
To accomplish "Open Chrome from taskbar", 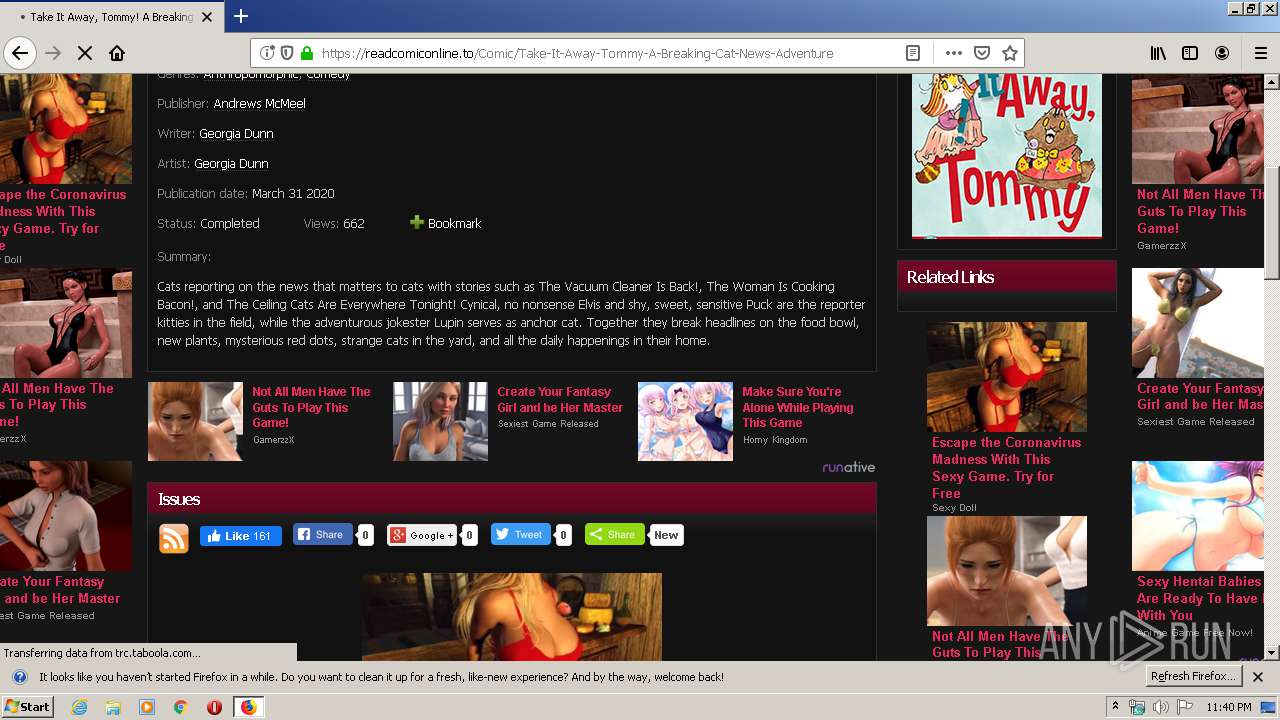I will pos(181,707).
